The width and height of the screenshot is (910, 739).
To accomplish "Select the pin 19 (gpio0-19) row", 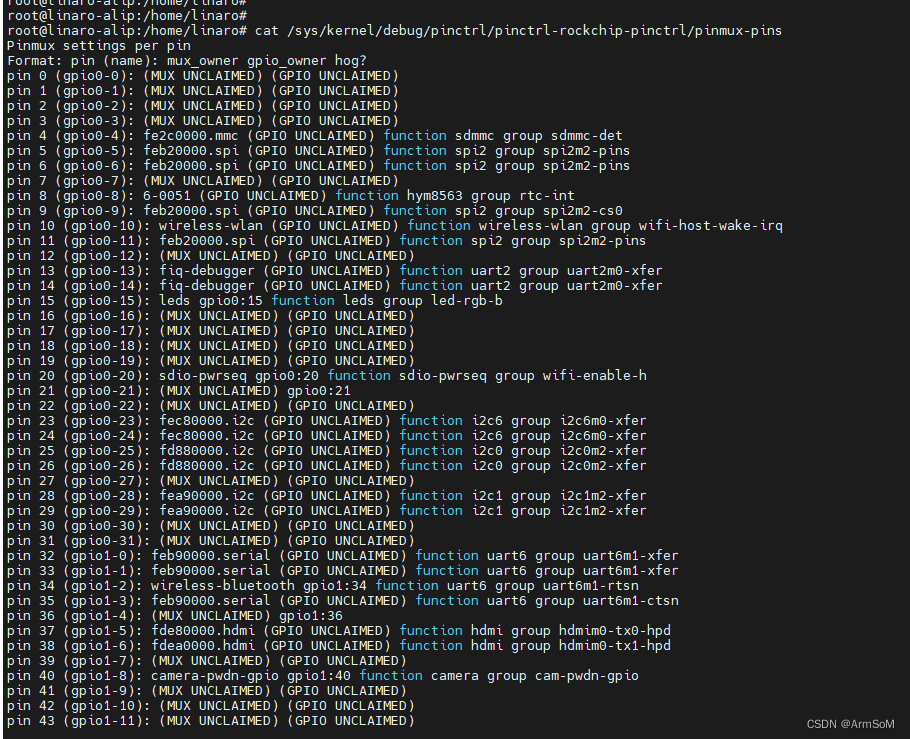I will coord(211,361).
